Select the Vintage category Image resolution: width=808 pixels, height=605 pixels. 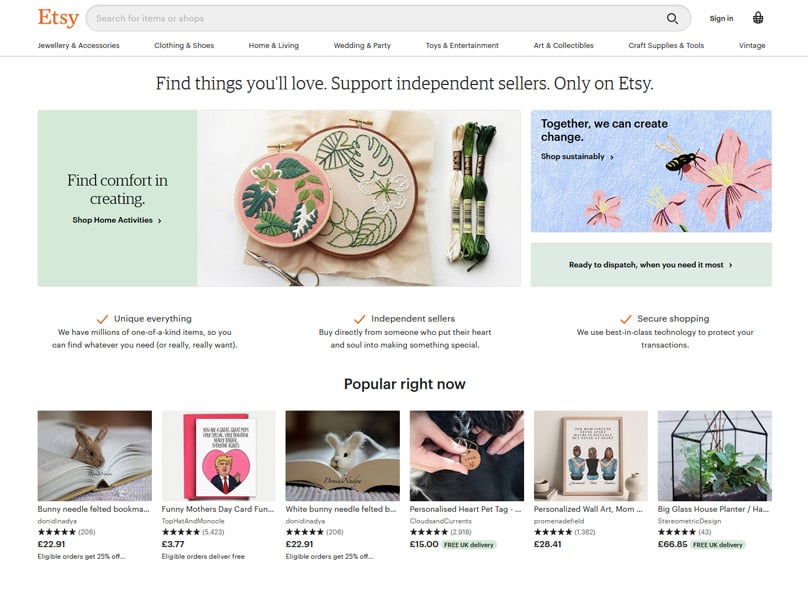752,45
